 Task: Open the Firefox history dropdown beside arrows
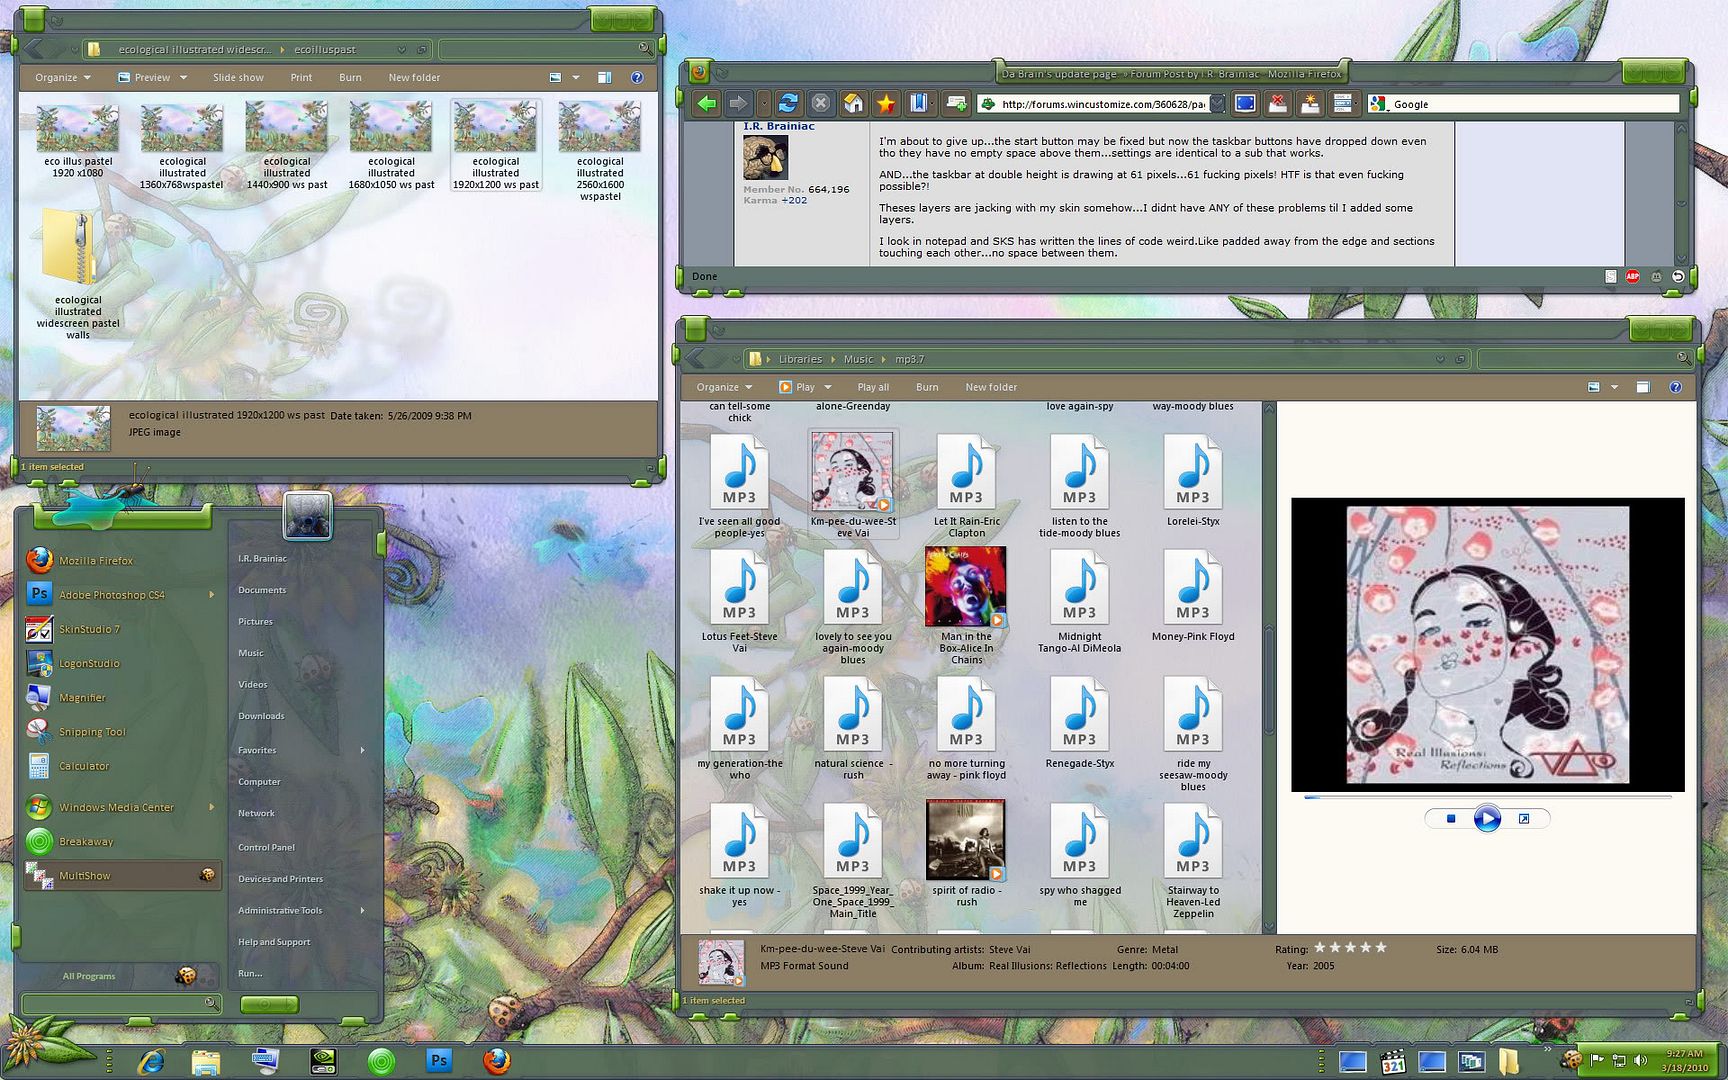[x=764, y=103]
